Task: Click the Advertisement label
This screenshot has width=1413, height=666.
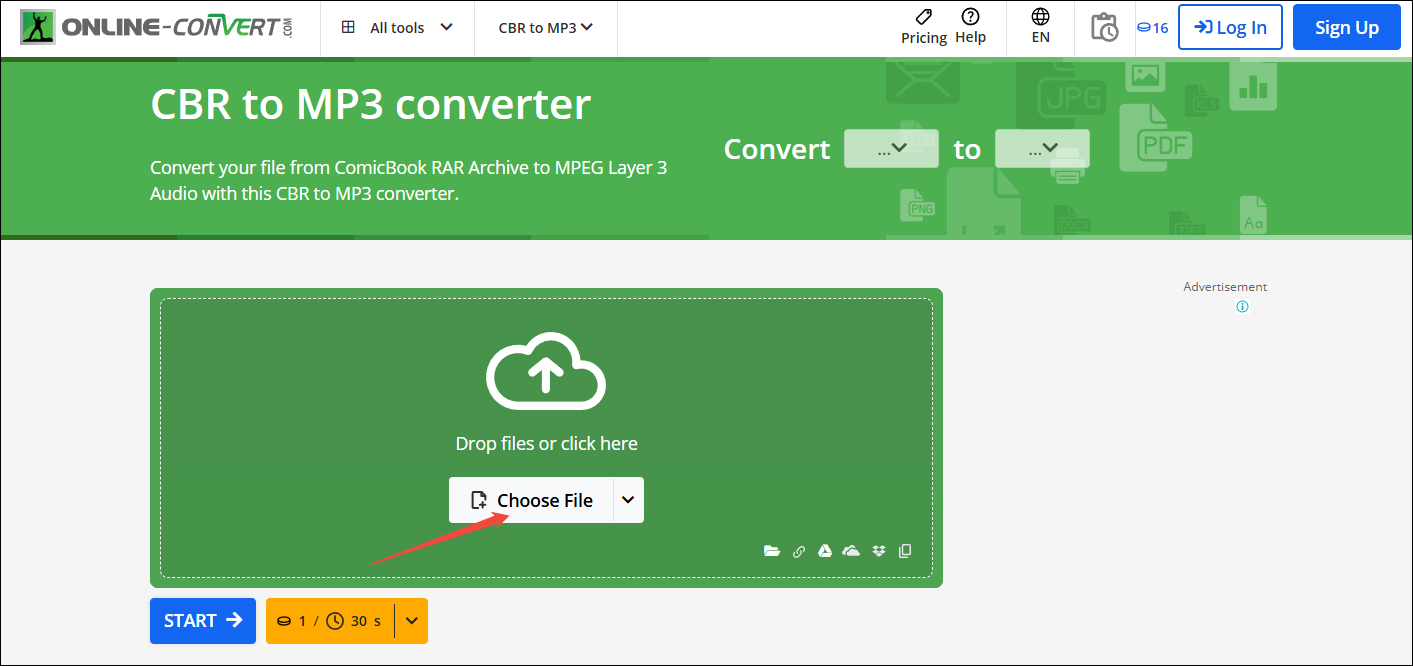Action: [1225, 287]
